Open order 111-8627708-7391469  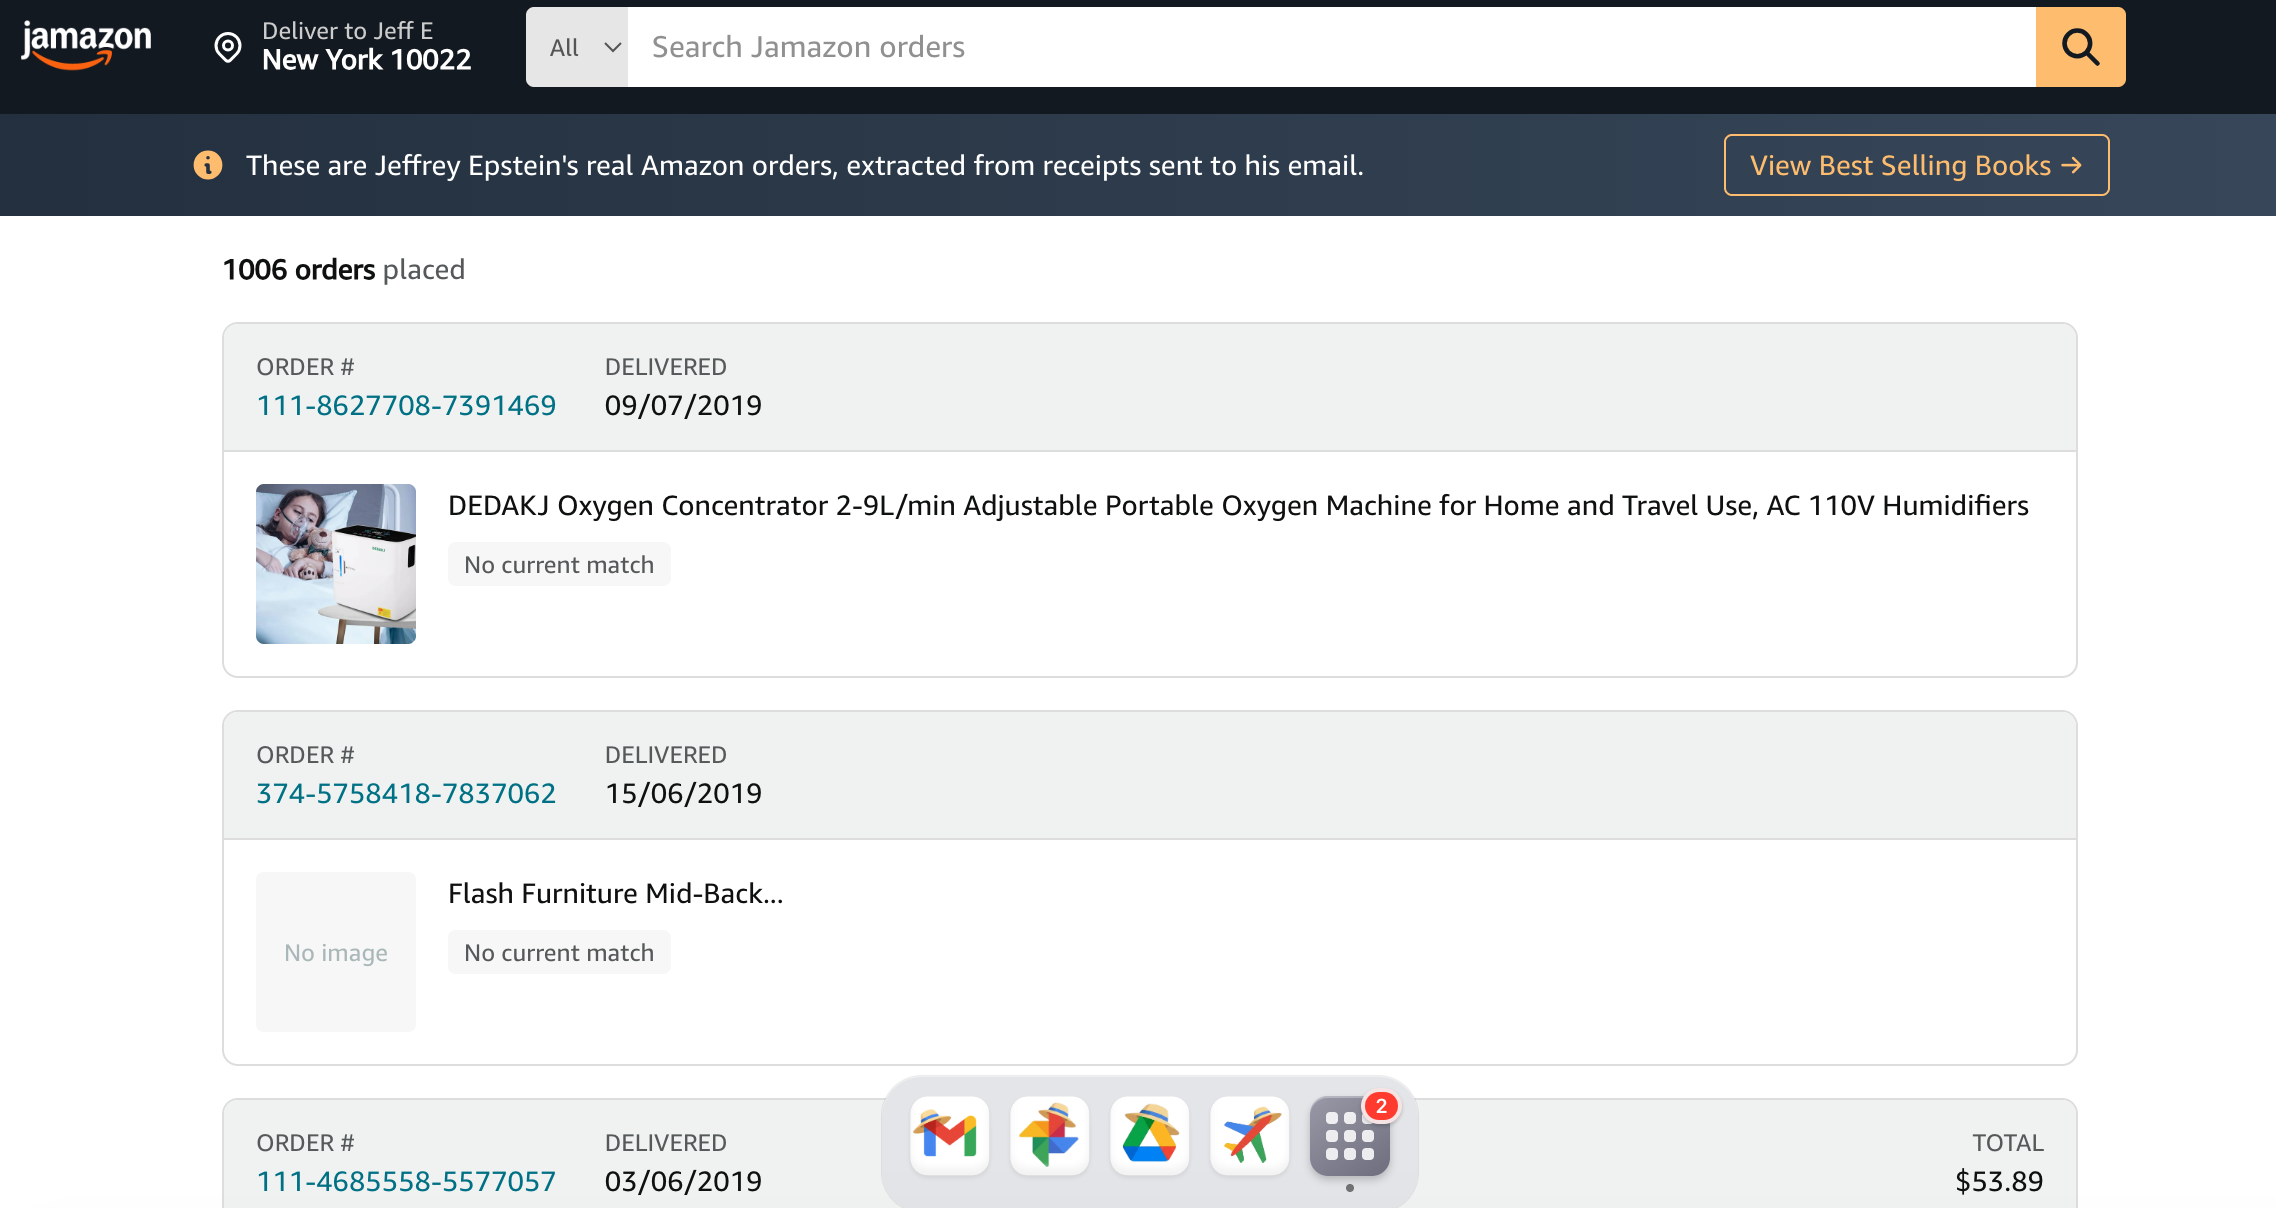[x=406, y=405]
